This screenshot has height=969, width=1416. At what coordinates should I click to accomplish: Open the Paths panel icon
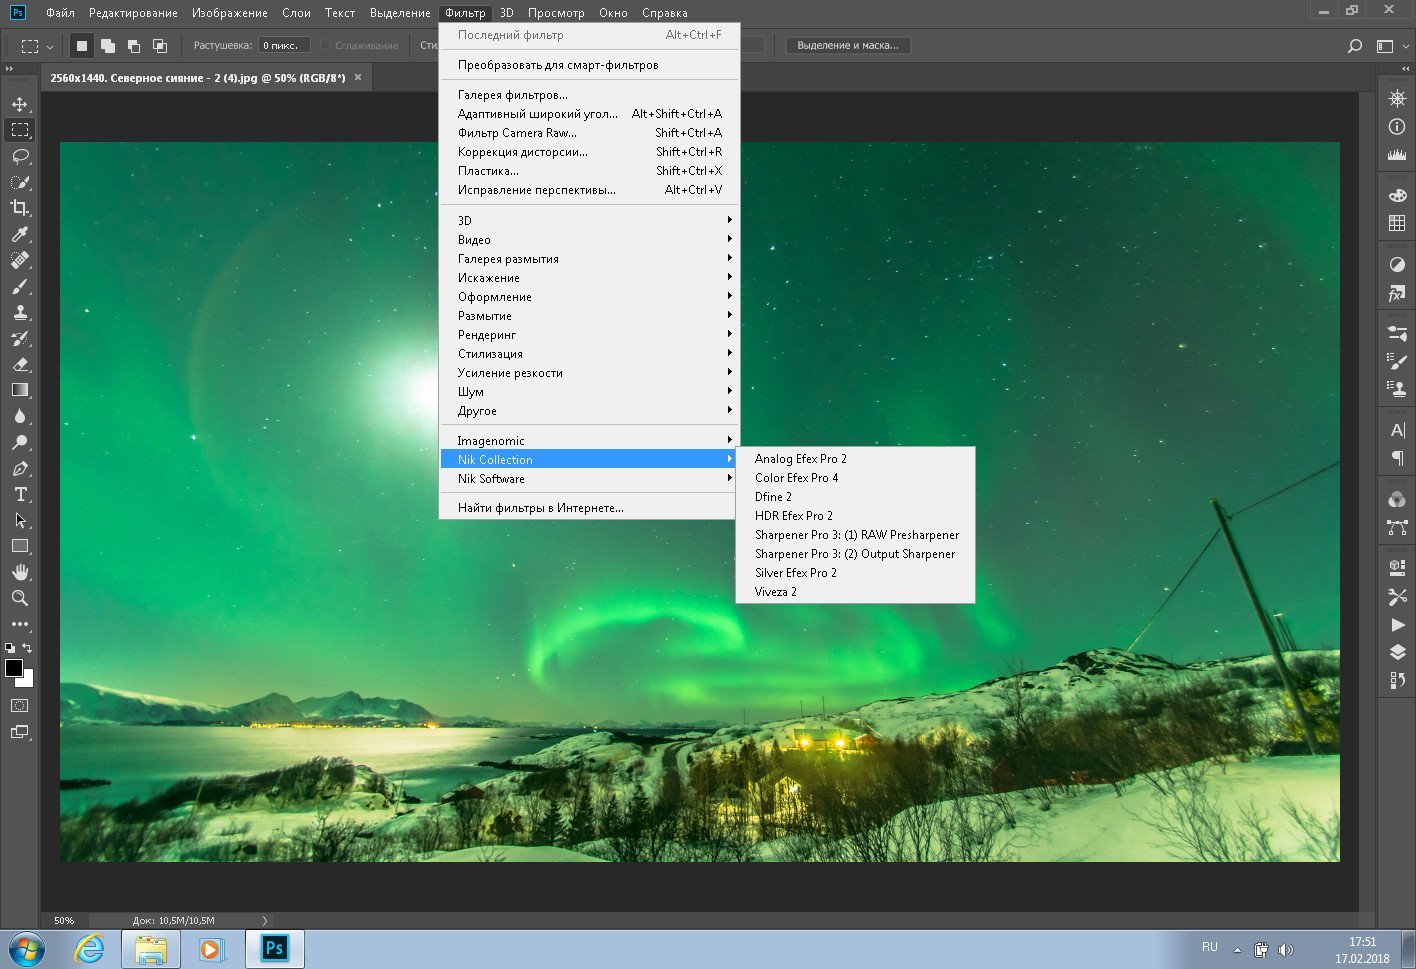click(1397, 527)
